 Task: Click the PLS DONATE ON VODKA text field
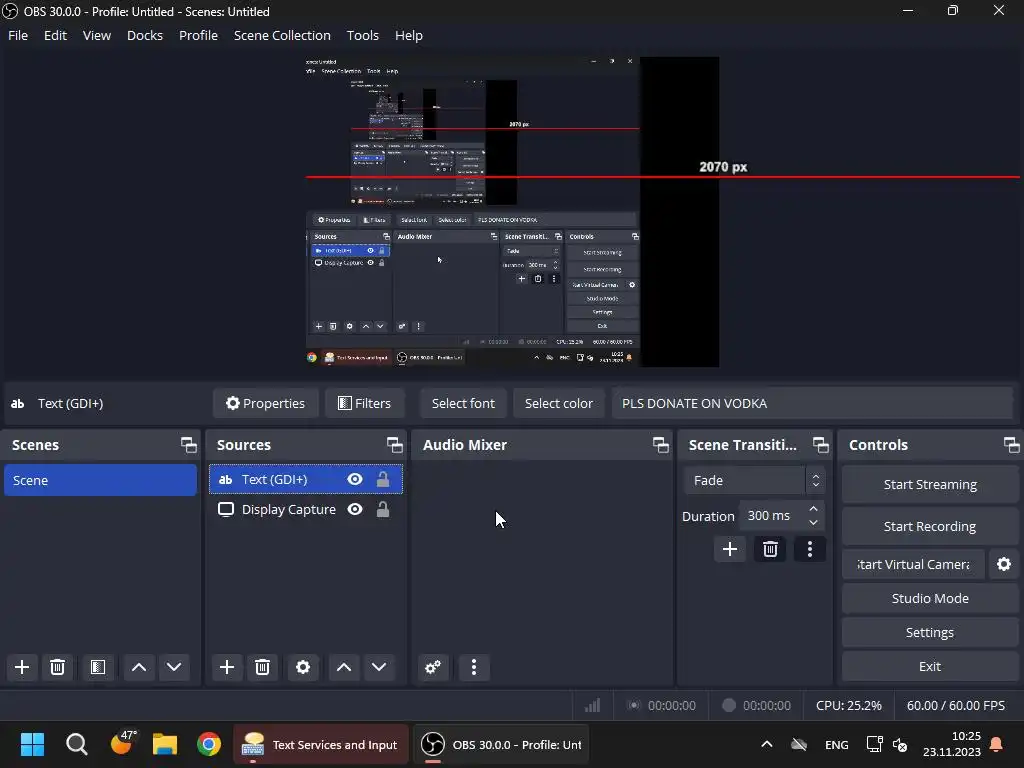[x=812, y=404]
